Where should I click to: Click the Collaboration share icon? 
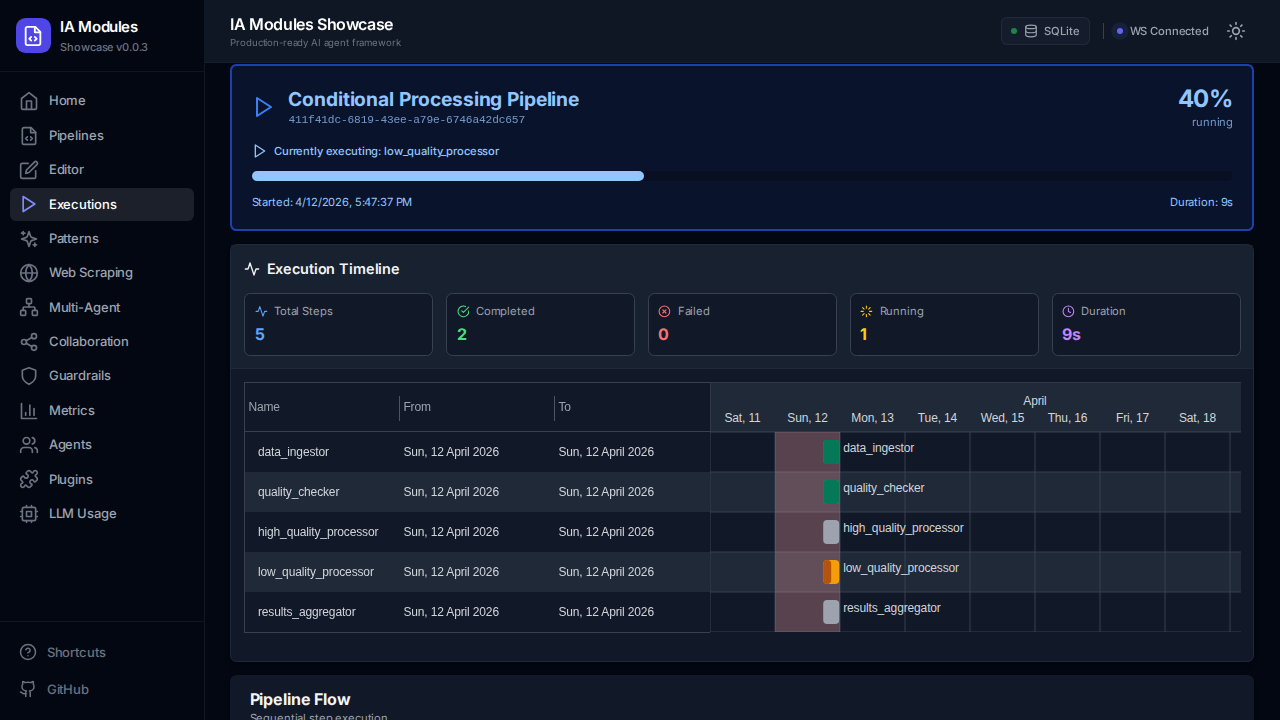(29, 342)
